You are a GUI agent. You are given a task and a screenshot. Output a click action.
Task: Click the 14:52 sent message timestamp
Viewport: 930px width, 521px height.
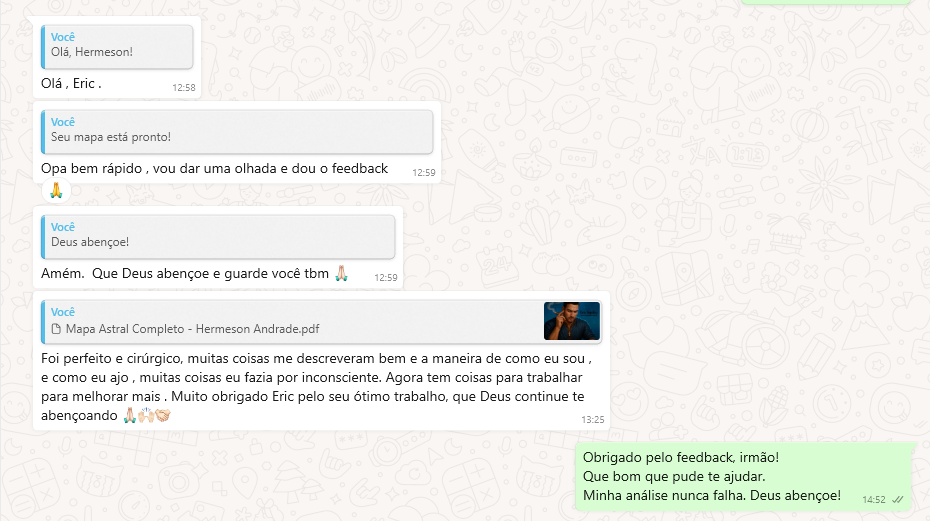pyautogui.click(x=874, y=500)
